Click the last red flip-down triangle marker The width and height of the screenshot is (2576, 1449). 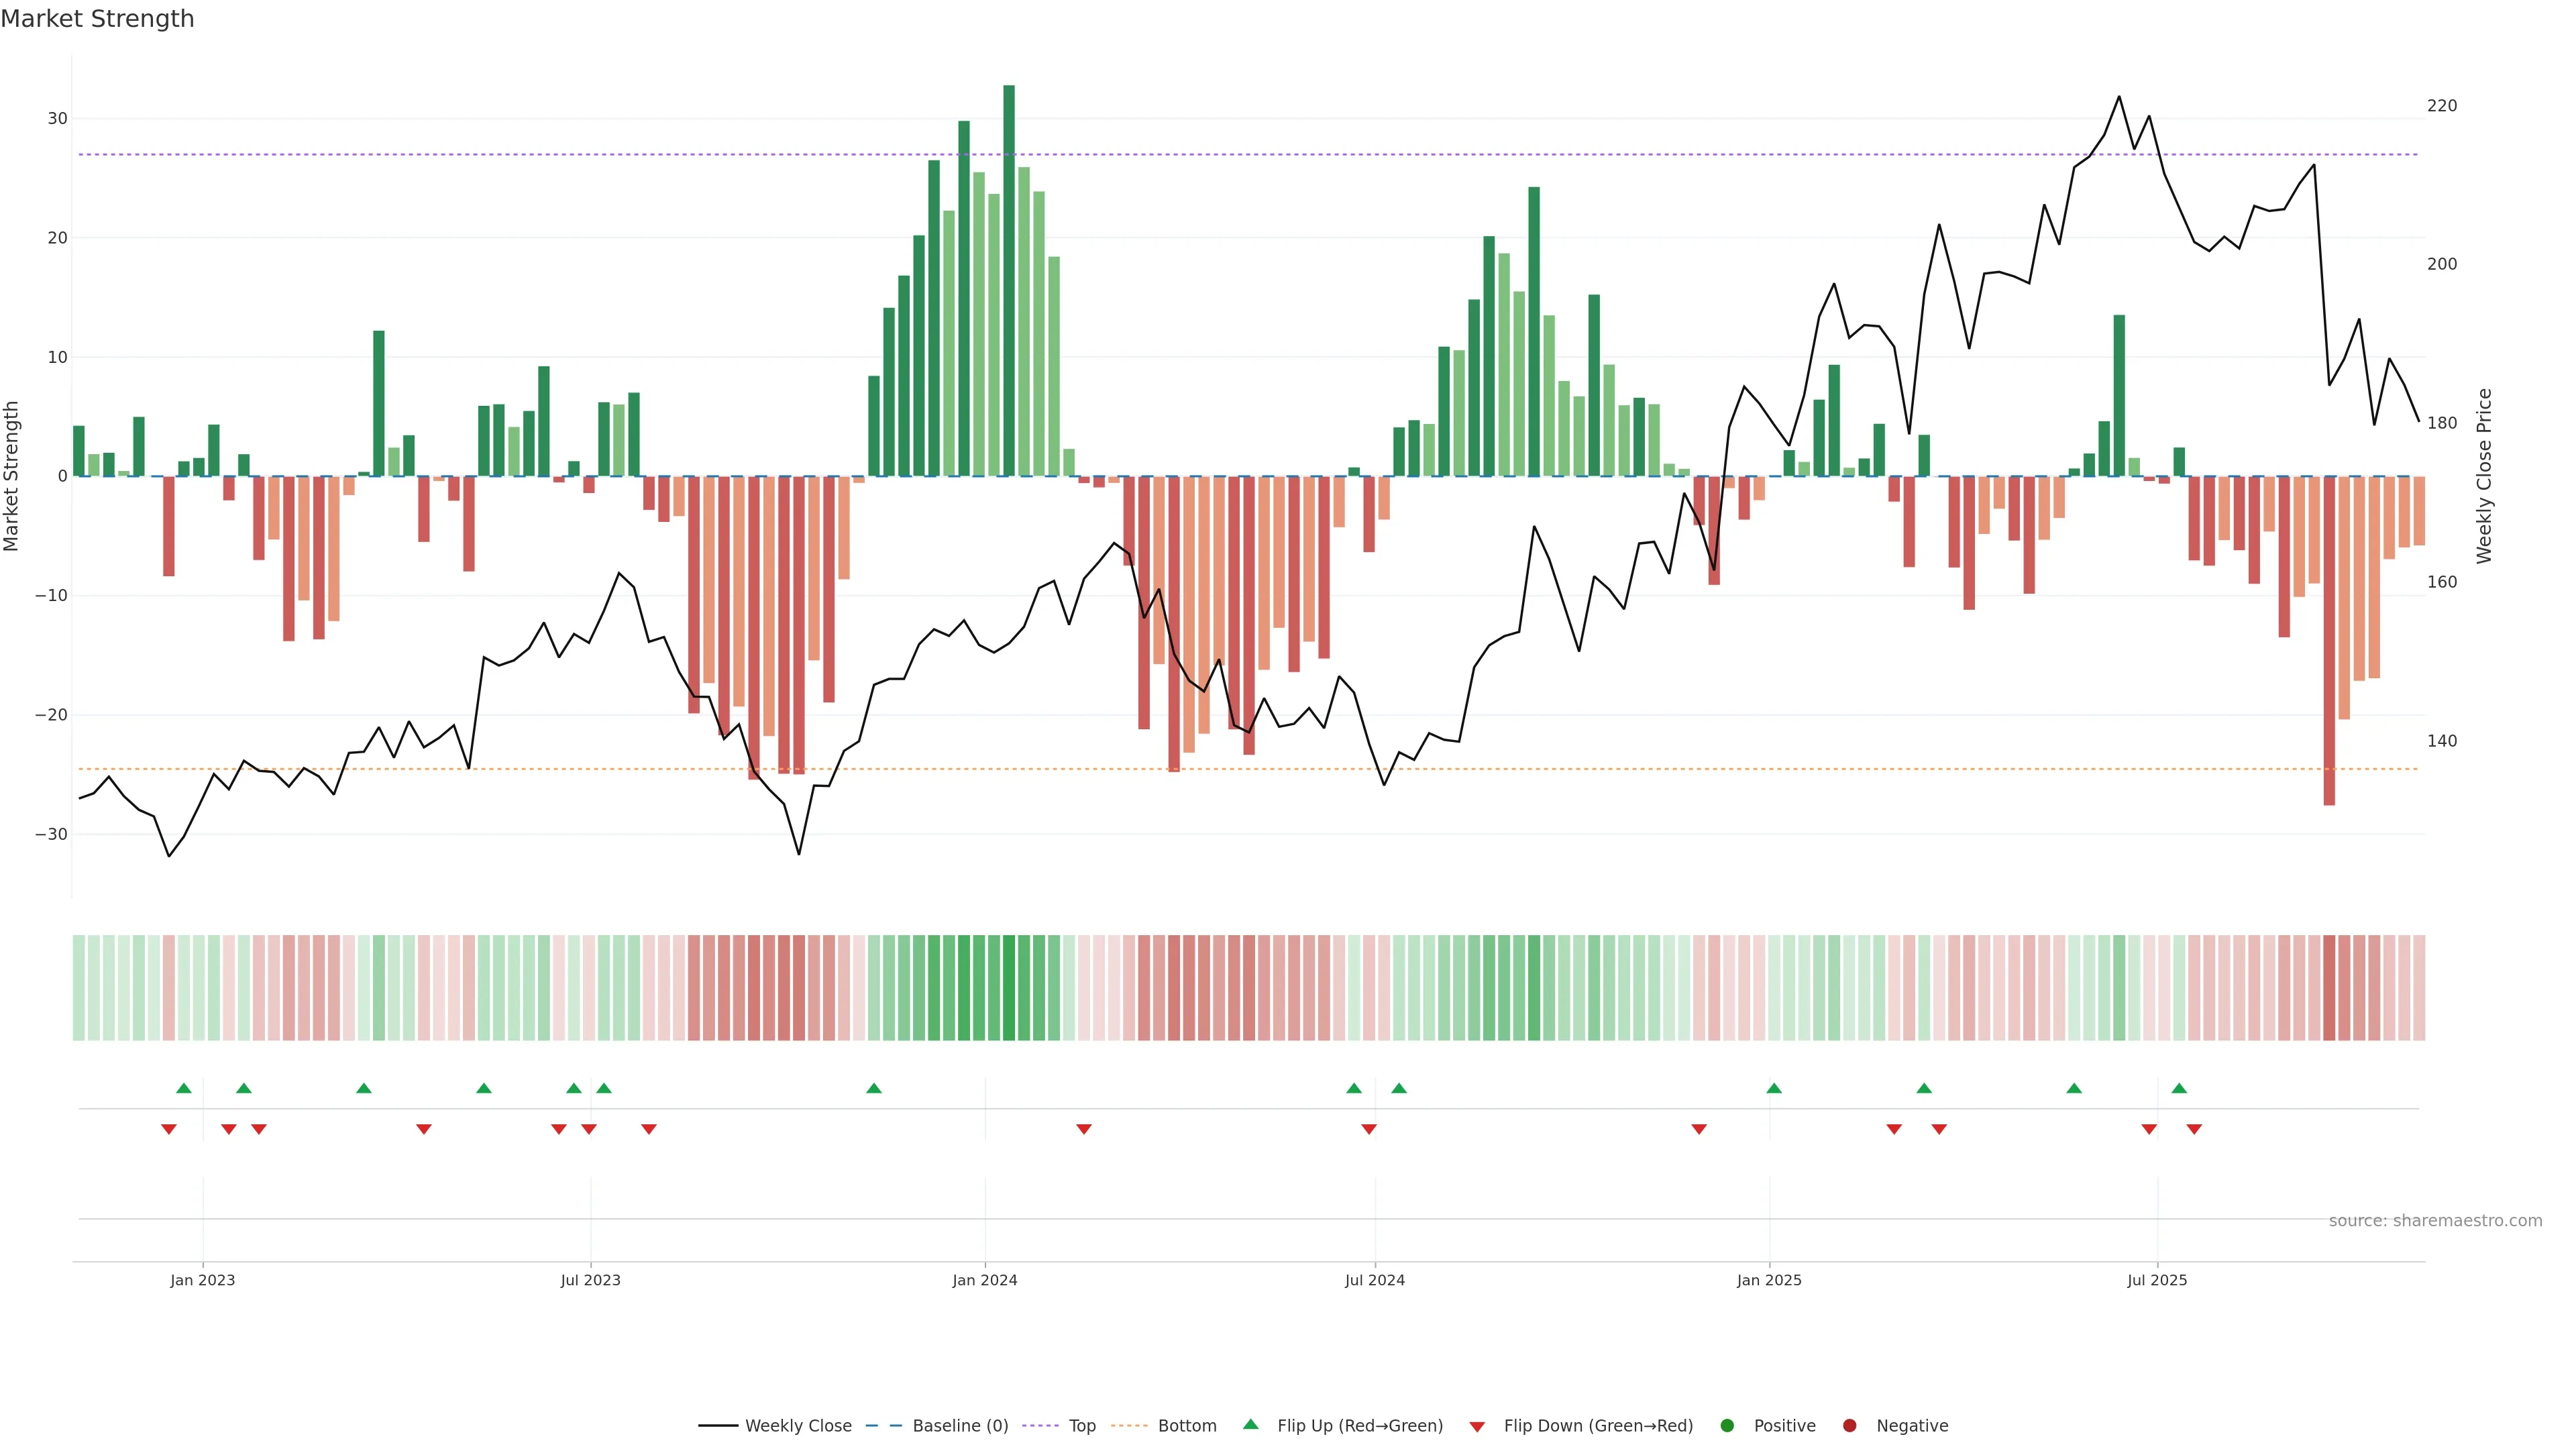pyautogui.click(x=2194, y=1129)
